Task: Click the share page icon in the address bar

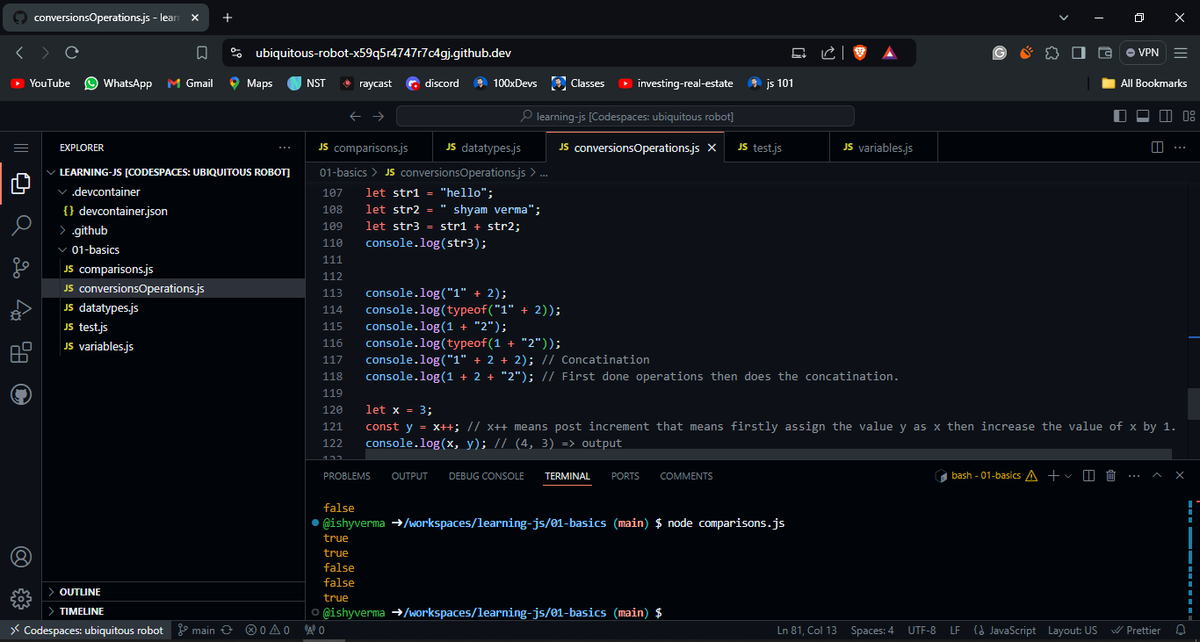Action: point(828,52)
